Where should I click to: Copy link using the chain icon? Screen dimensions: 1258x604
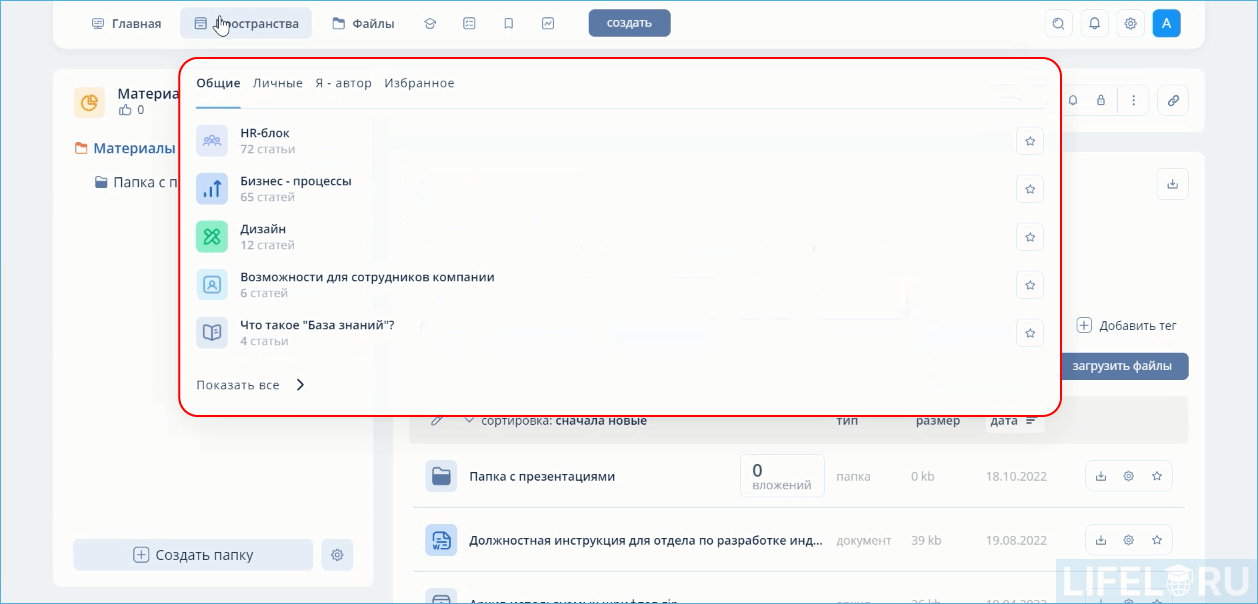point(1172,100)
